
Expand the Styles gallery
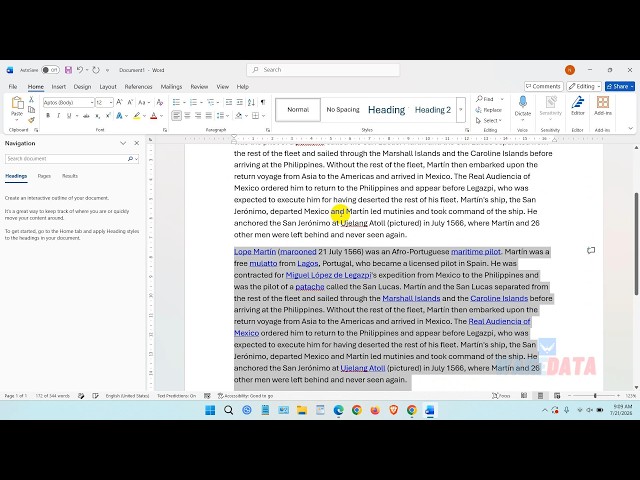coord(461,109)
